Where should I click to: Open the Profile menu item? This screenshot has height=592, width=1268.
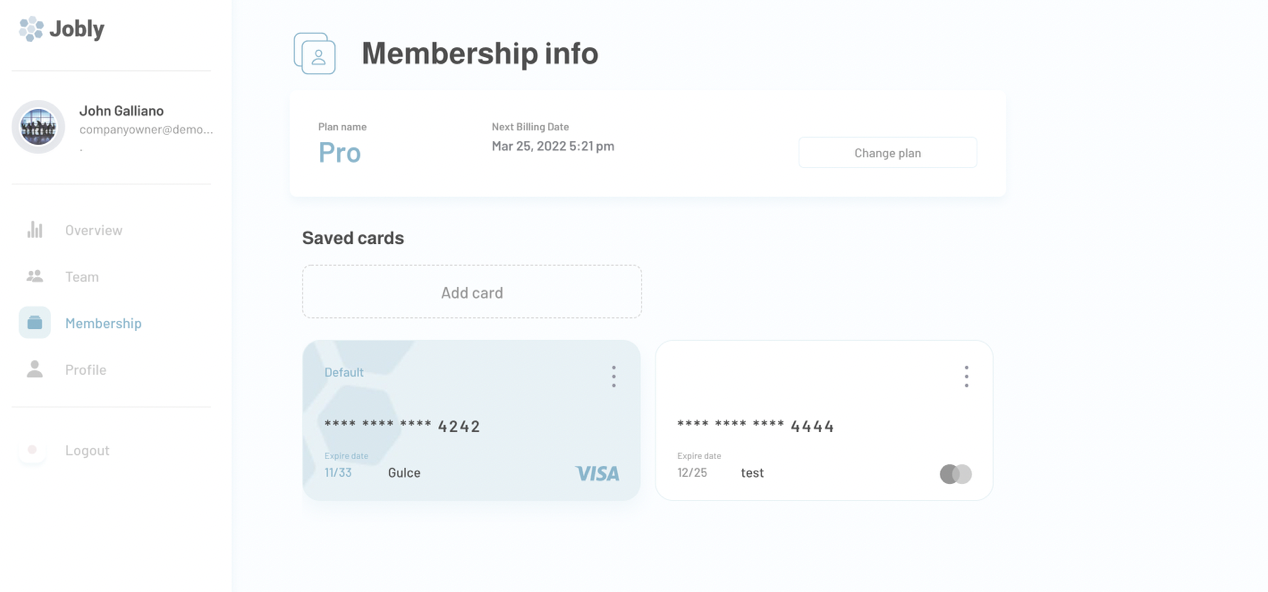pos(86,370)
